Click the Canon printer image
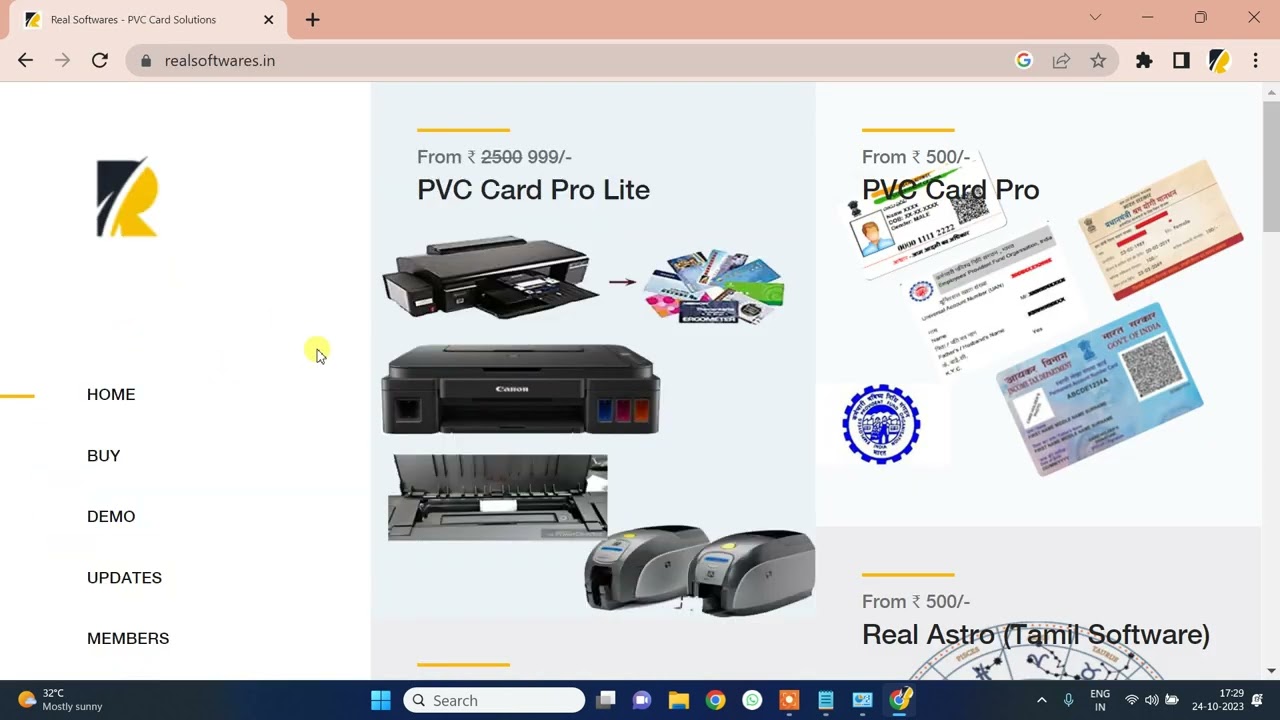The width and height of the screenshot is (1280, 720). click(520, 389)
